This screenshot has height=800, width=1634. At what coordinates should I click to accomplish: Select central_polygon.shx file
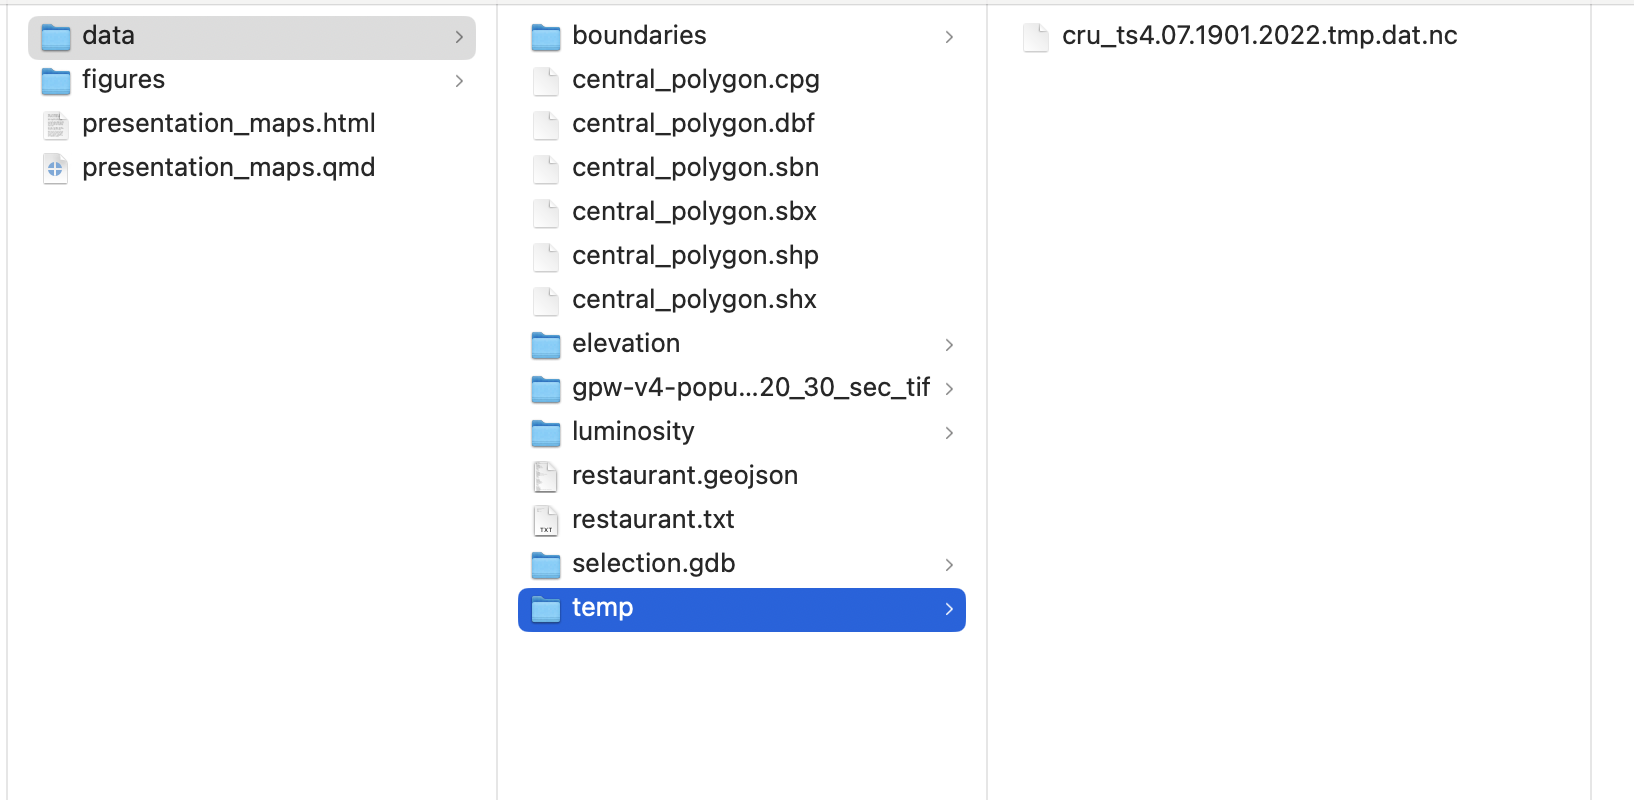coord(694,300)
